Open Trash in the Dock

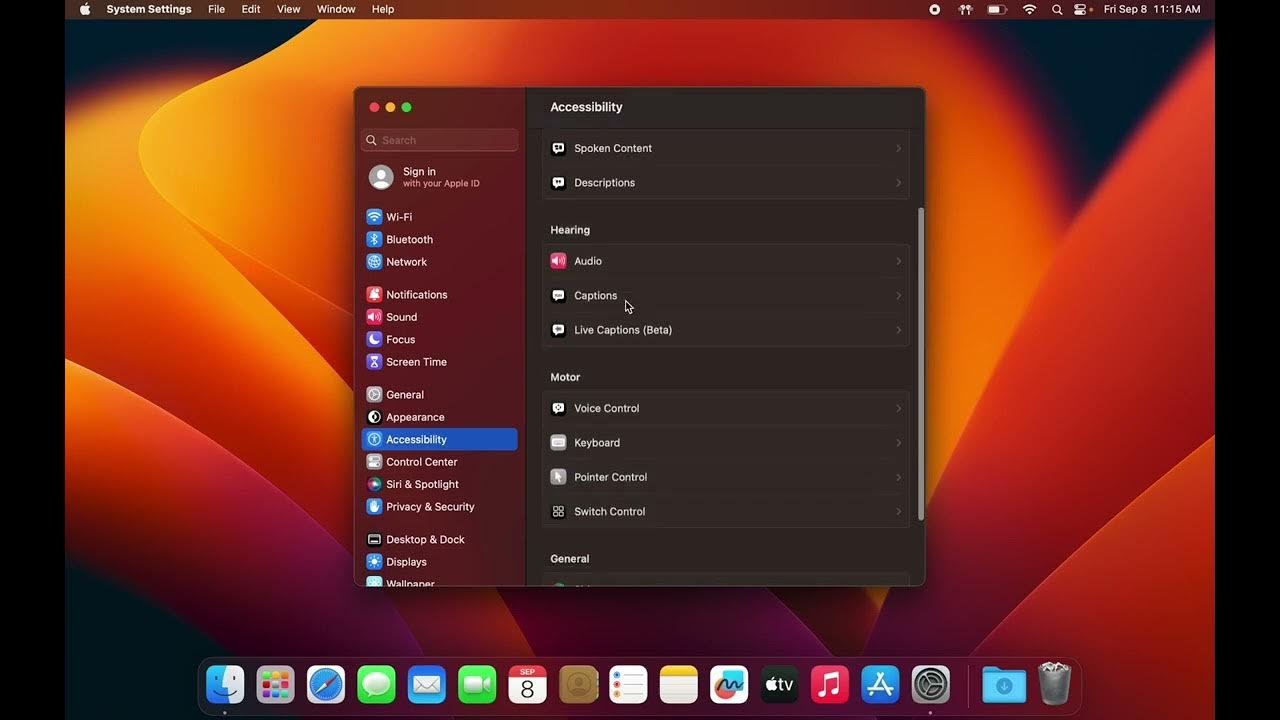coord(1055,684)
